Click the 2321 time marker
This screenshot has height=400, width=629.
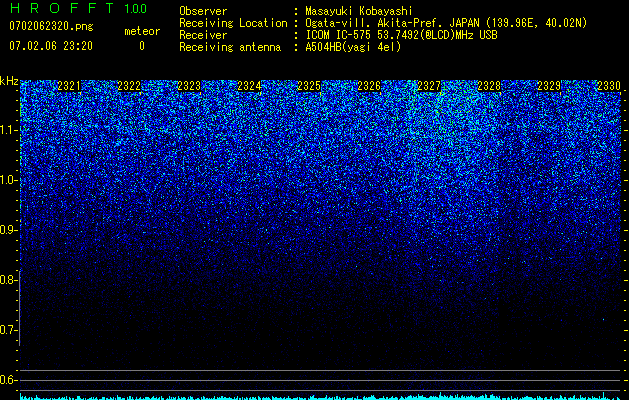coord(69,86)
